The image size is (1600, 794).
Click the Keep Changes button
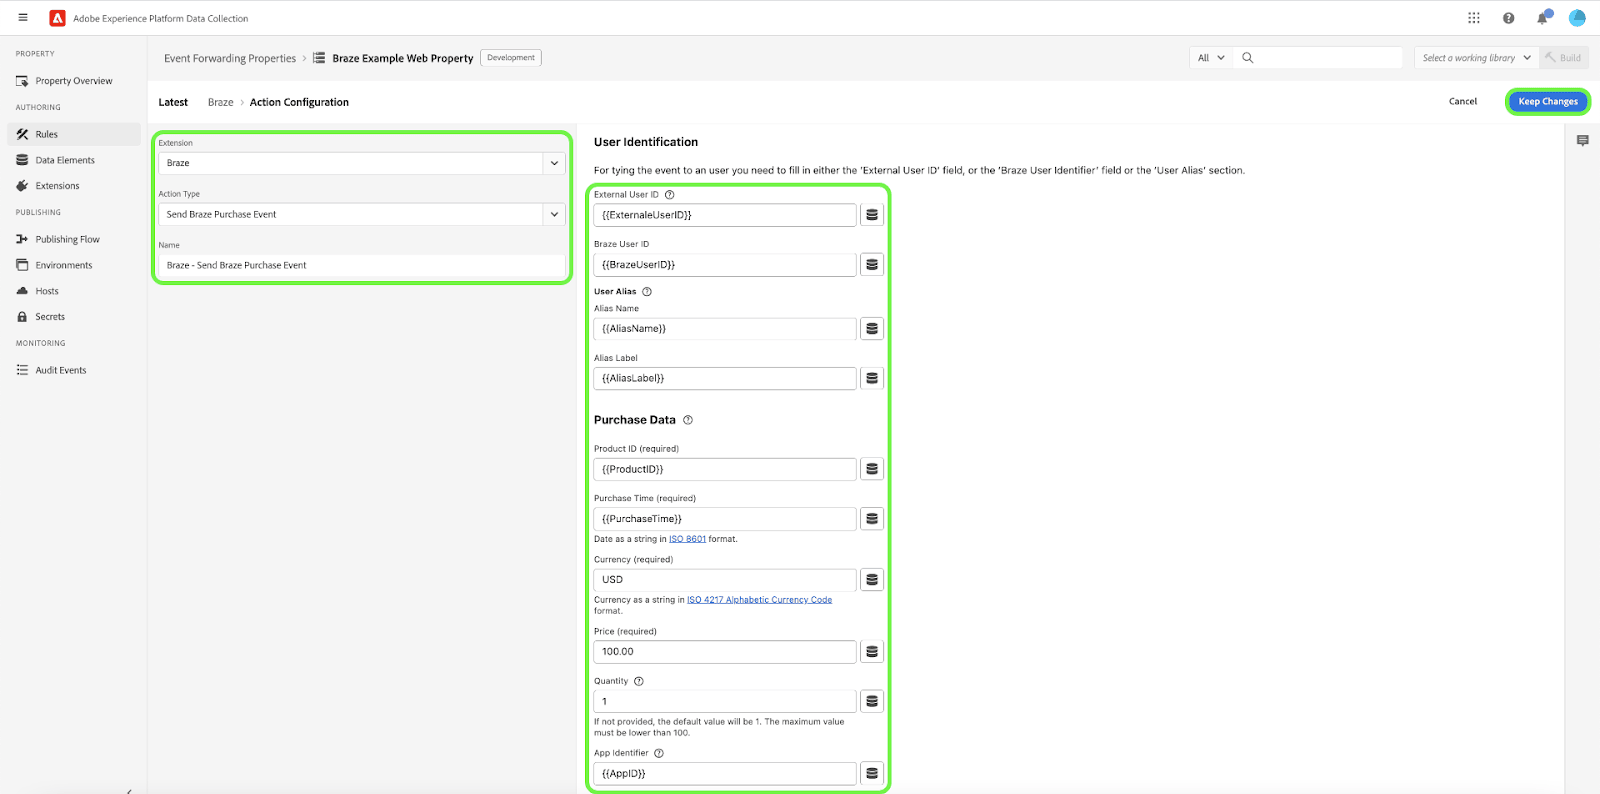1547,102
